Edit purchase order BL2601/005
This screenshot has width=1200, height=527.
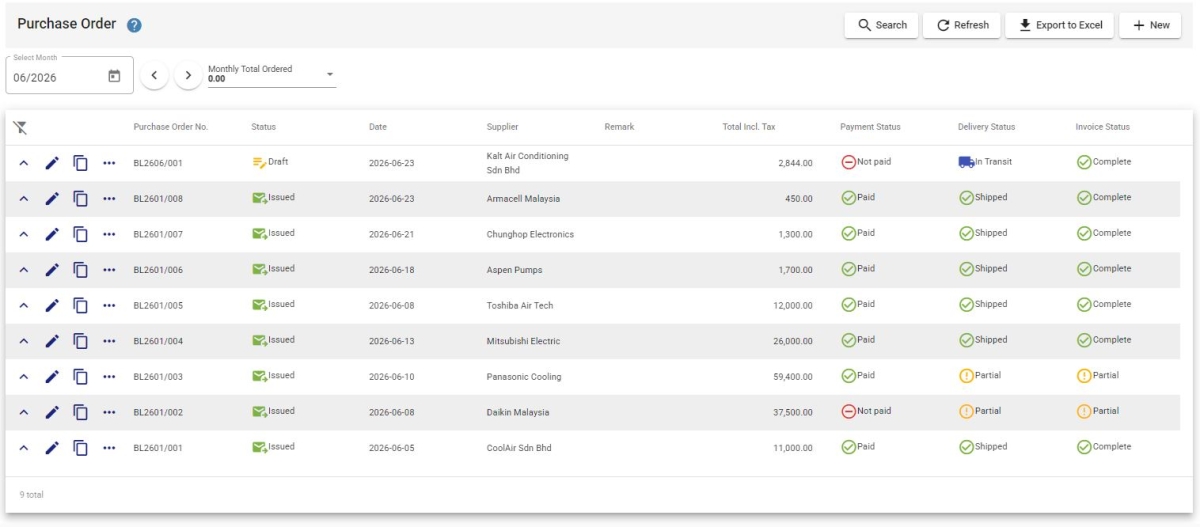pos(52,305)
